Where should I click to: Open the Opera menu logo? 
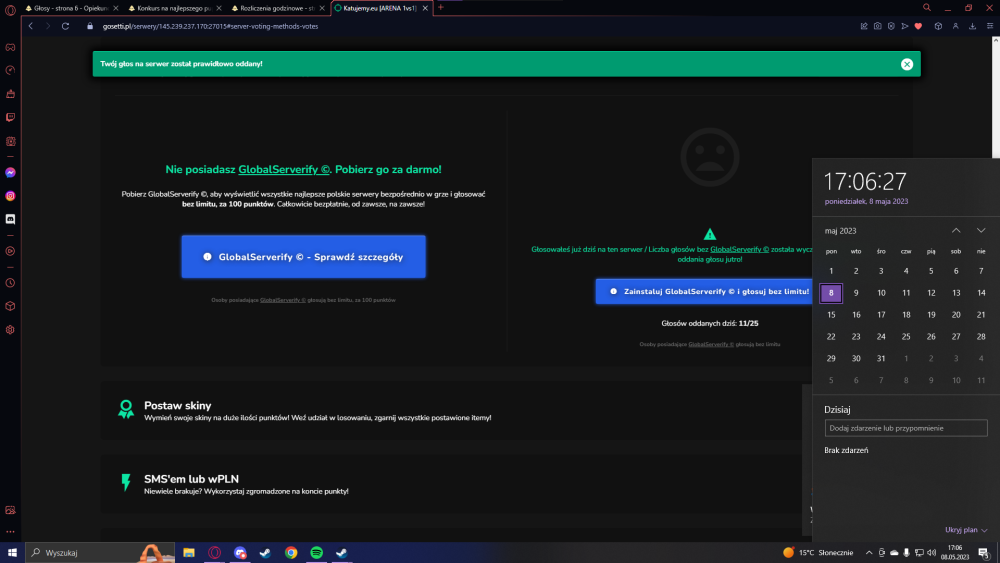pos(10,10)
